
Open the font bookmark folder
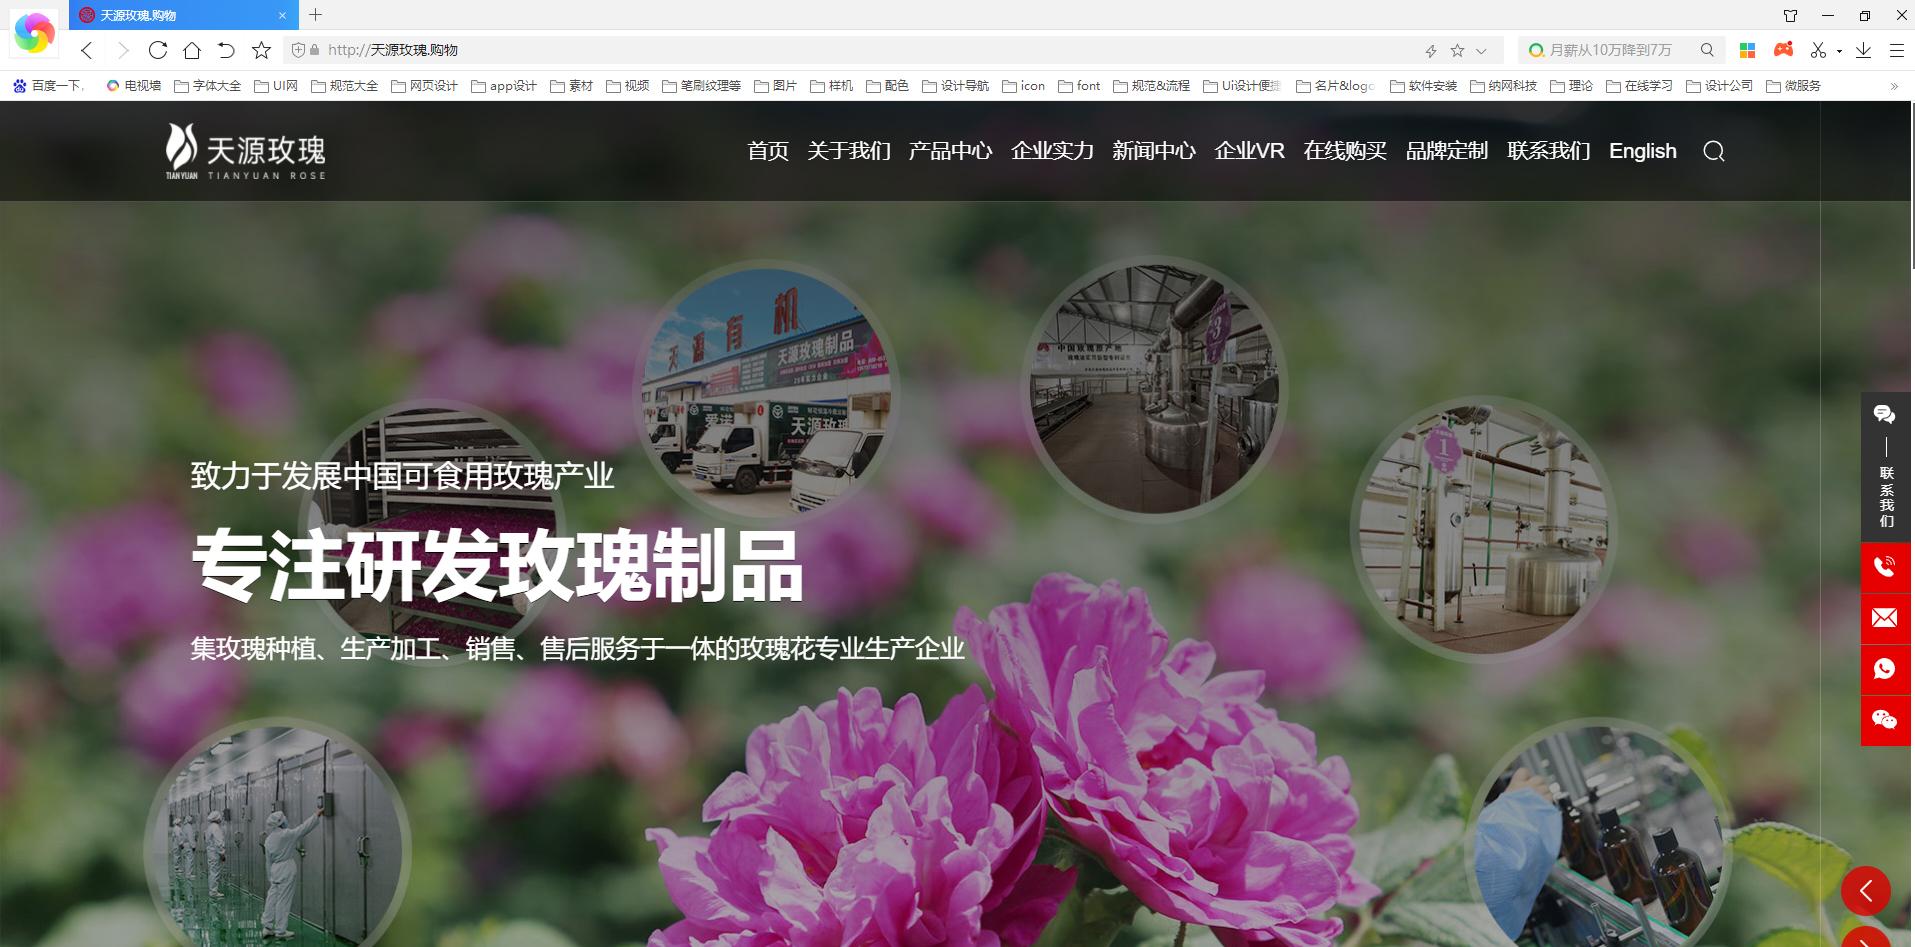[1079, 86]
